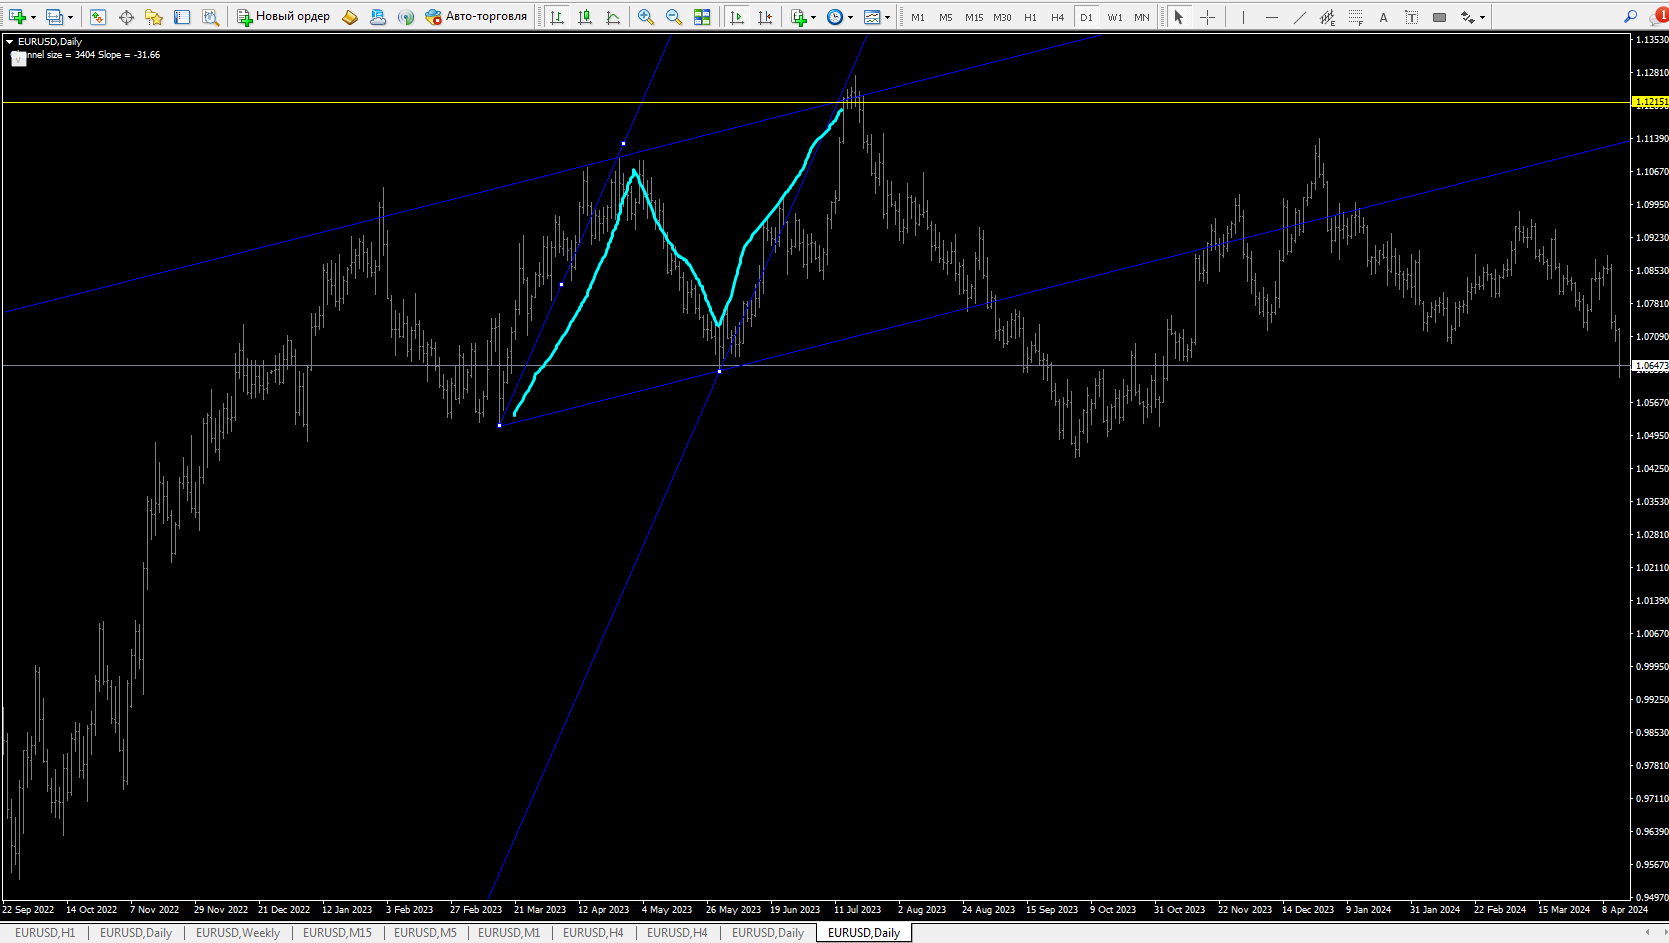1669x943 pixels.
Task: Toggle chart auto scroll
Action: pos(737,17)
